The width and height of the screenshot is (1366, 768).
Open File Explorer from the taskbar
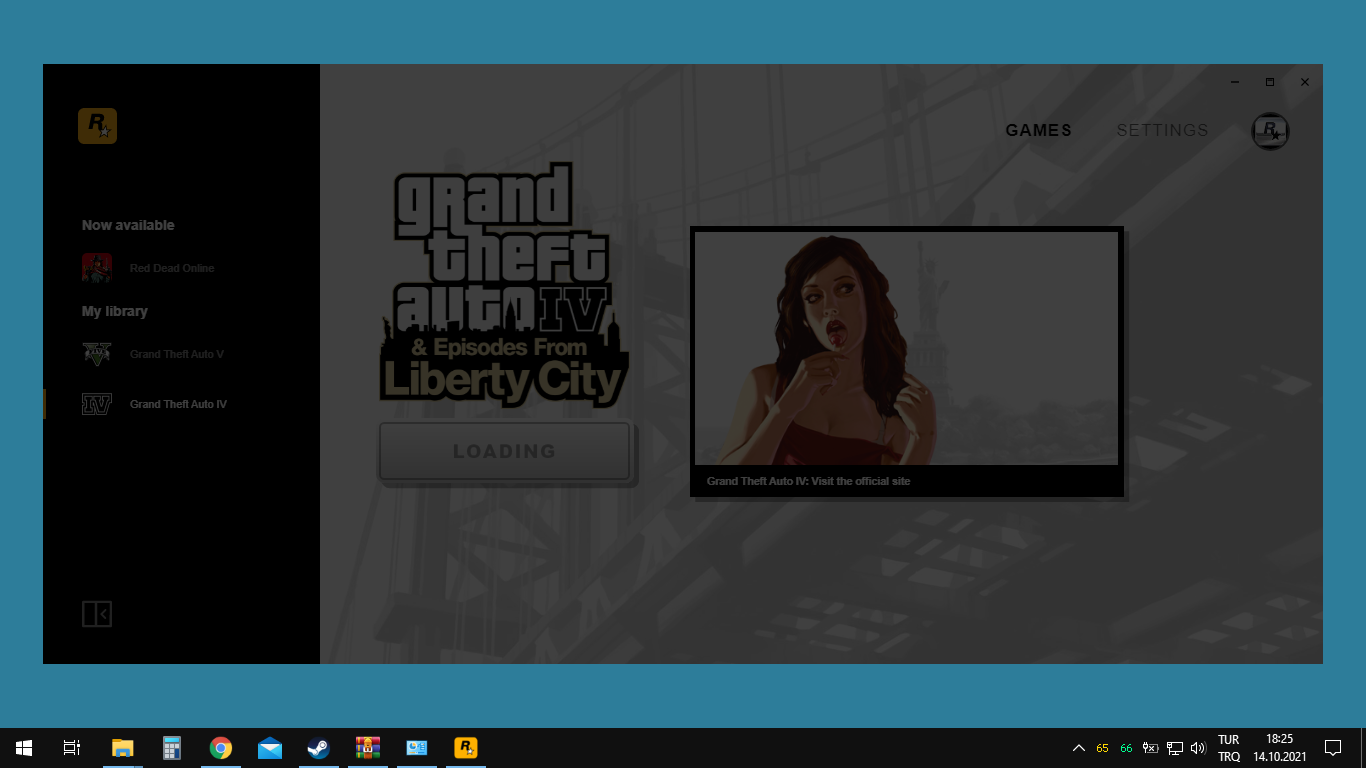pos(122,748)
